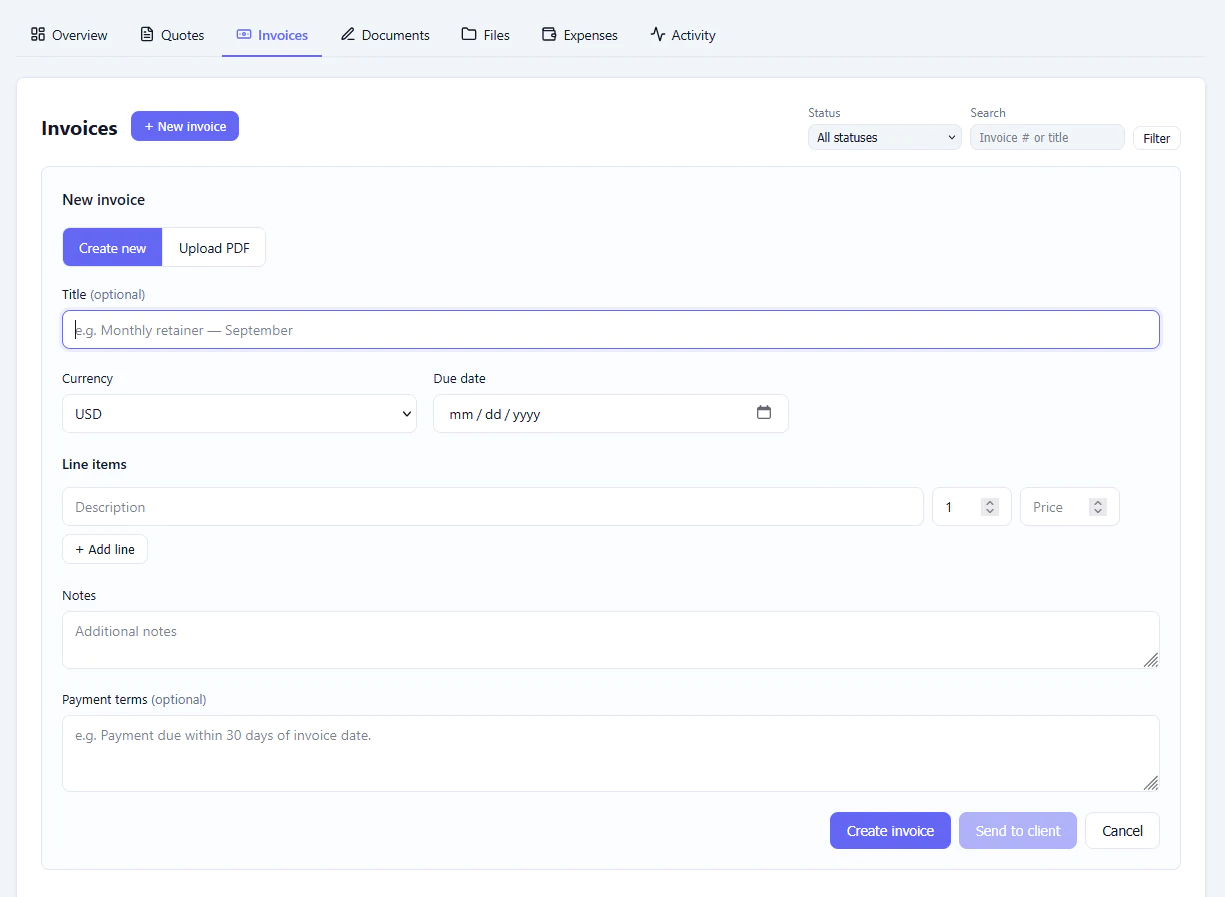Click the Overview grid icon
Screen dimensions: 1225x897
coord(38,34)
